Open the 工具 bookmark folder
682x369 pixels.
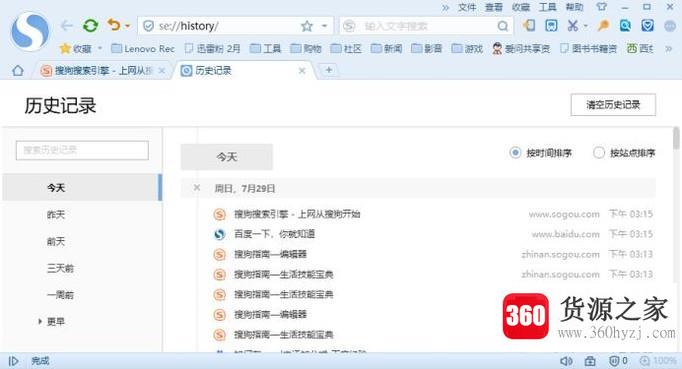[x=265, y=48]
